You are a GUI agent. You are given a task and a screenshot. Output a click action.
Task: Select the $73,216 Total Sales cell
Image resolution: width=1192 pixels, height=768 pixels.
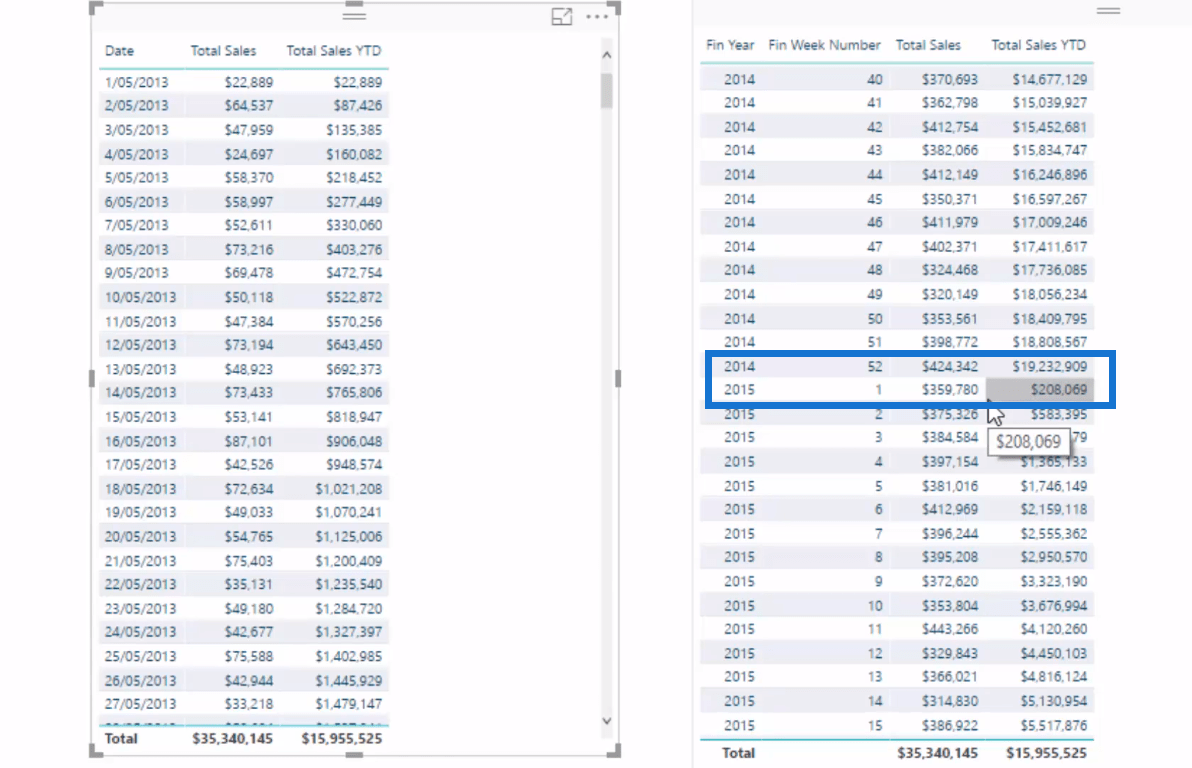[x=249, y=249]
